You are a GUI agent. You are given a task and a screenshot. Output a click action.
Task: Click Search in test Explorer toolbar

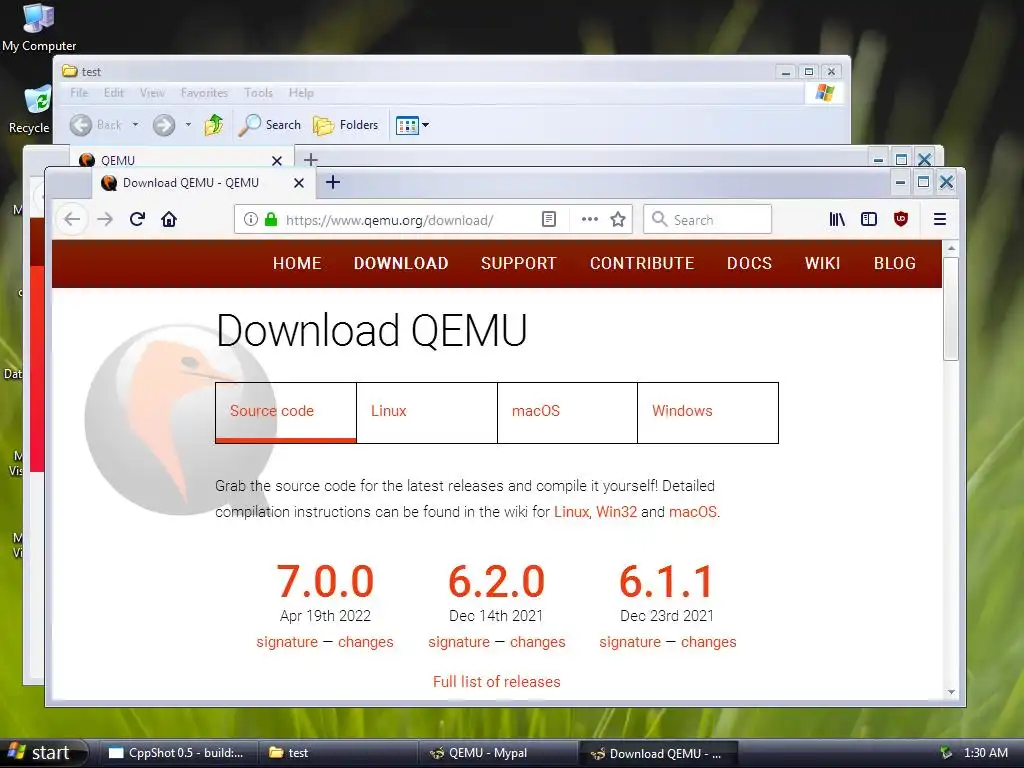(270, 125)
